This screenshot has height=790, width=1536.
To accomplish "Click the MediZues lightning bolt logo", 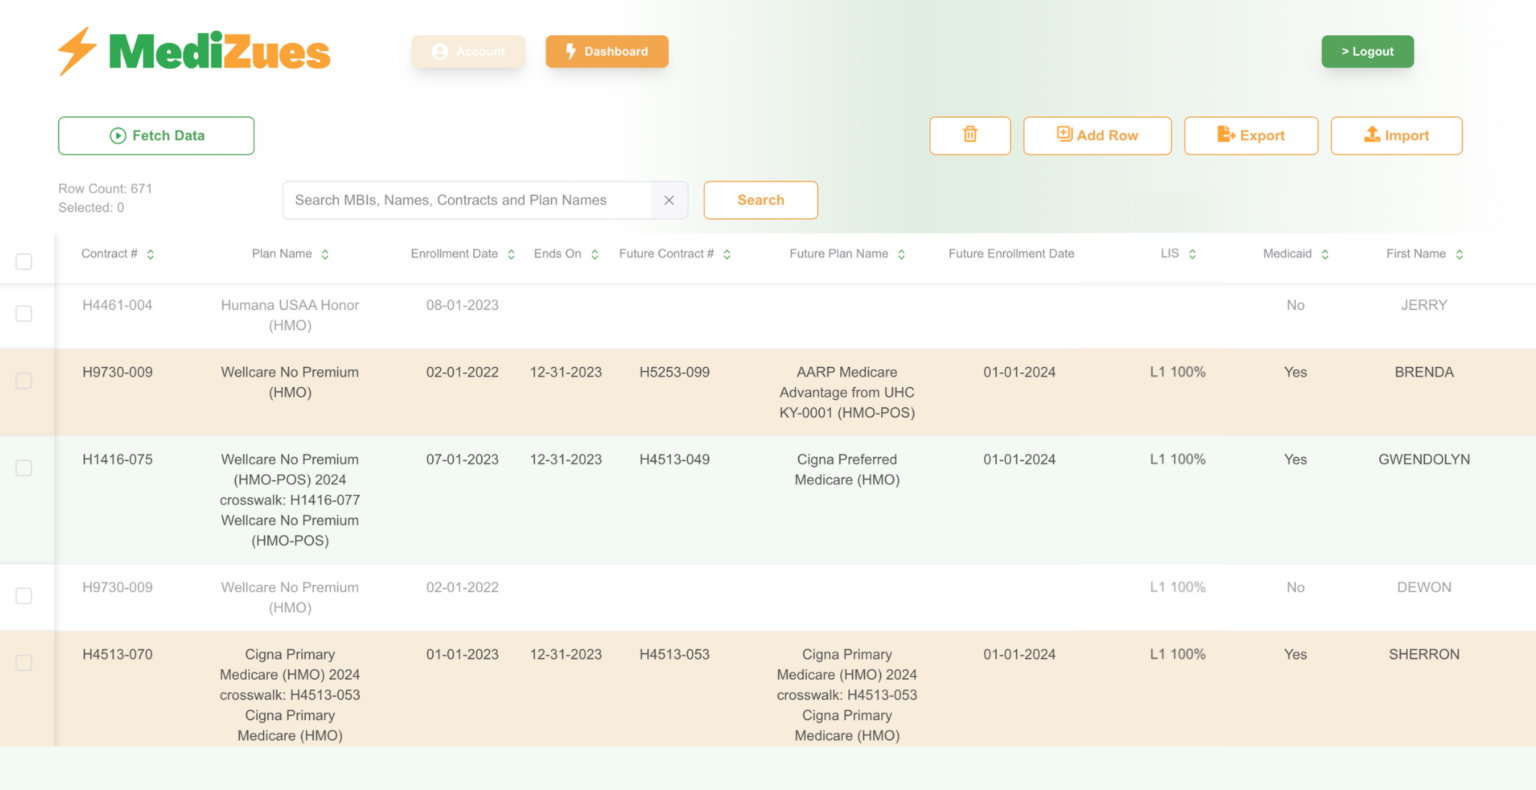I will coord(77,52).
